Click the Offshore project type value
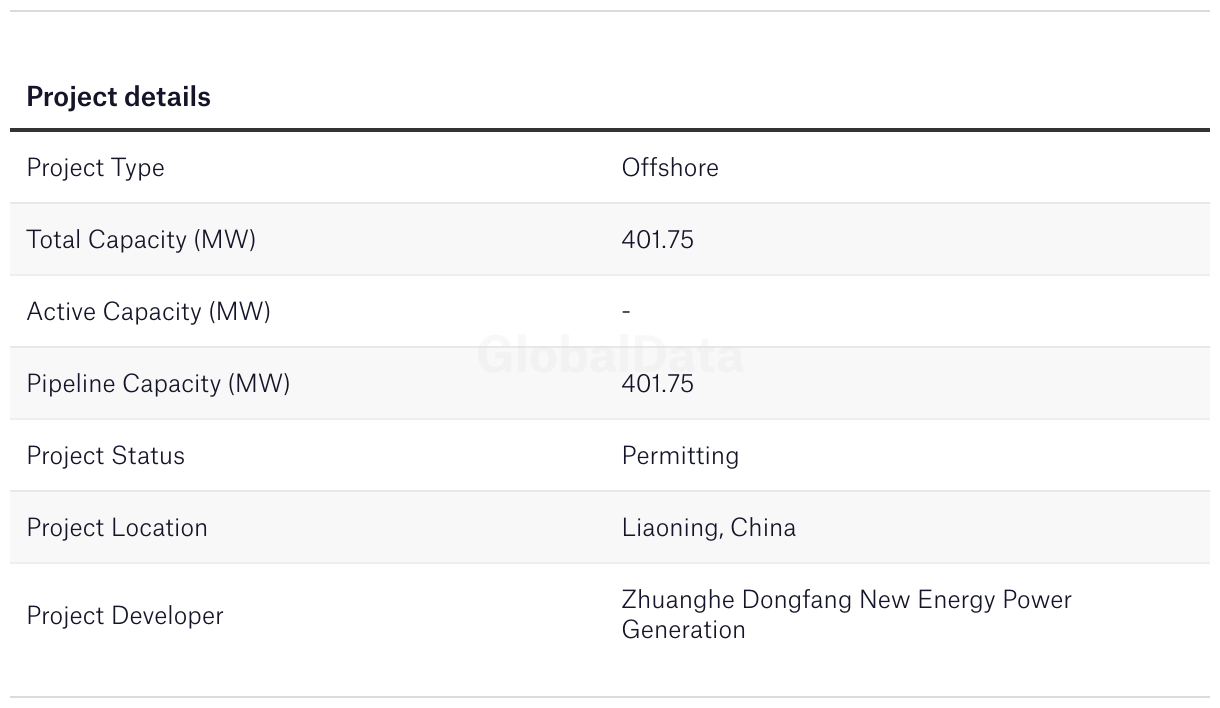Viewport: 1220px width, 708px height. pyautogui.click(x=670, y=168)
